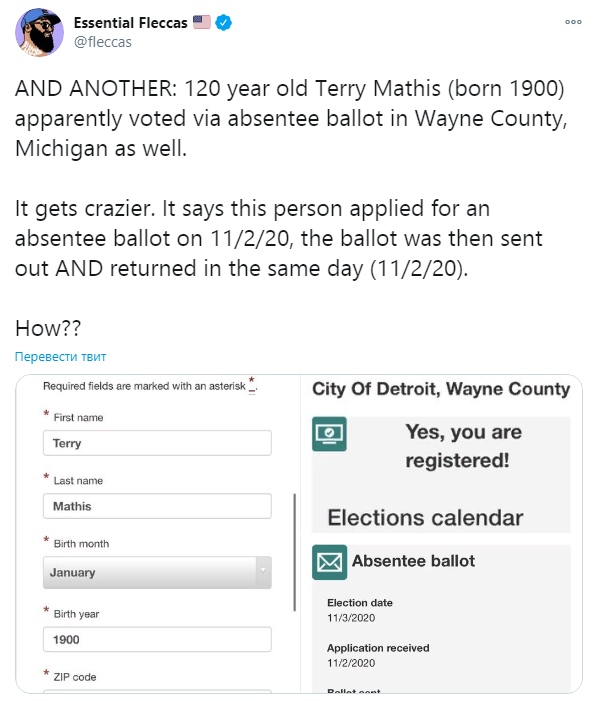
Task: Click the blue verified badge icon
Action: (223, 22)
